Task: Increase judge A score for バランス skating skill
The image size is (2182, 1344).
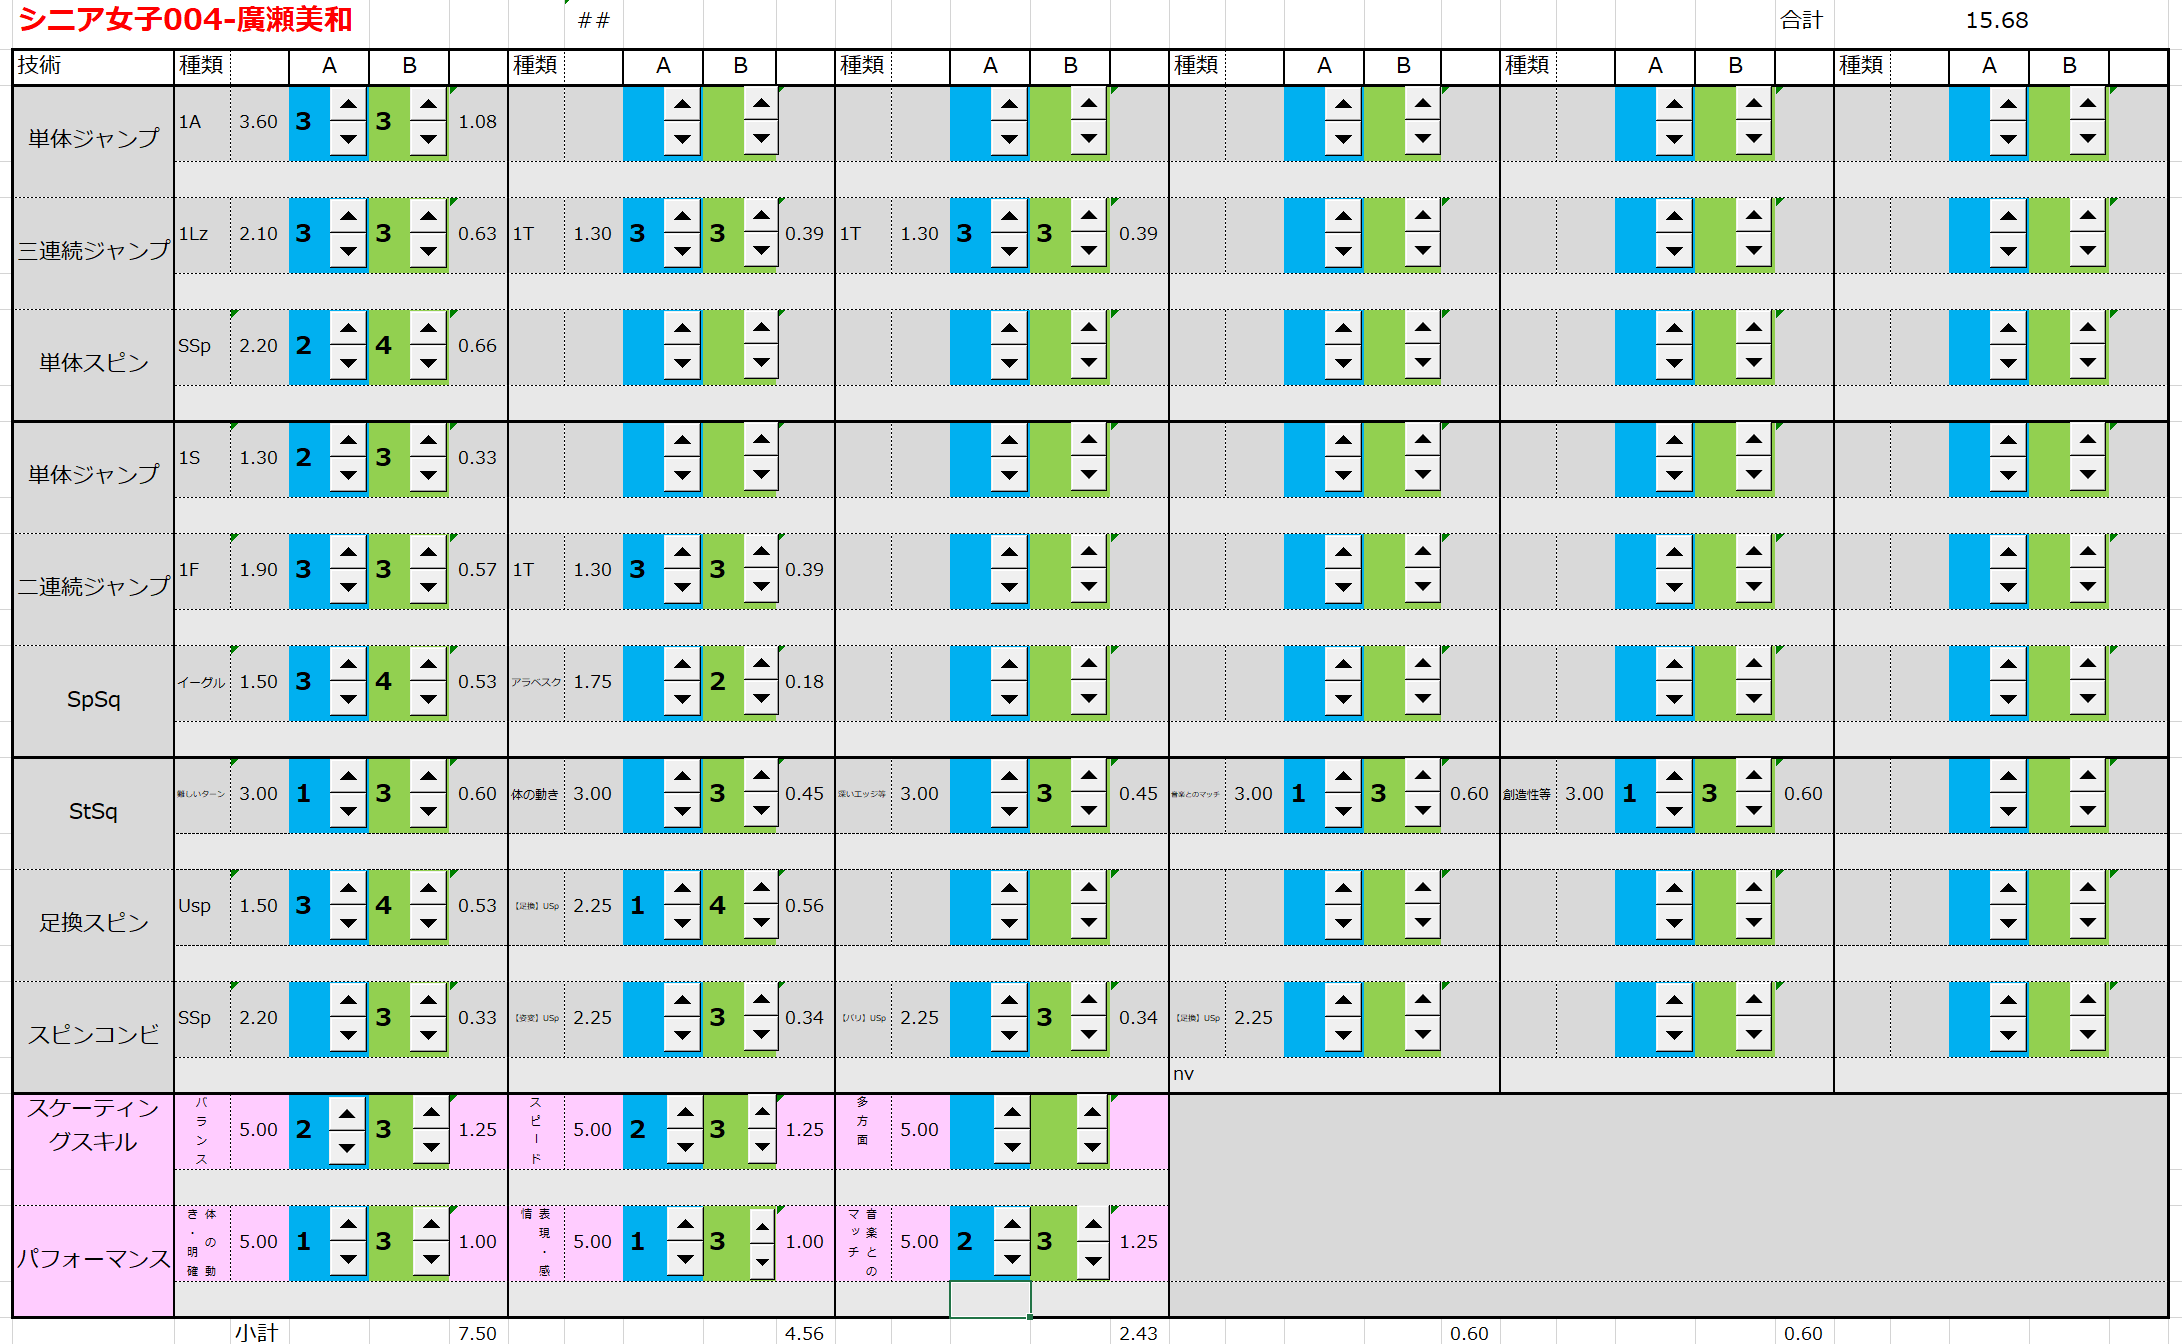Action: (x=347, y=1113)
